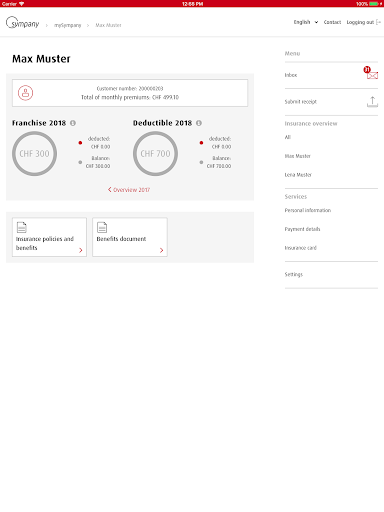Click arrow on Benefits document card
This screenshot has height=512, width=384.
tap(161, 250)
